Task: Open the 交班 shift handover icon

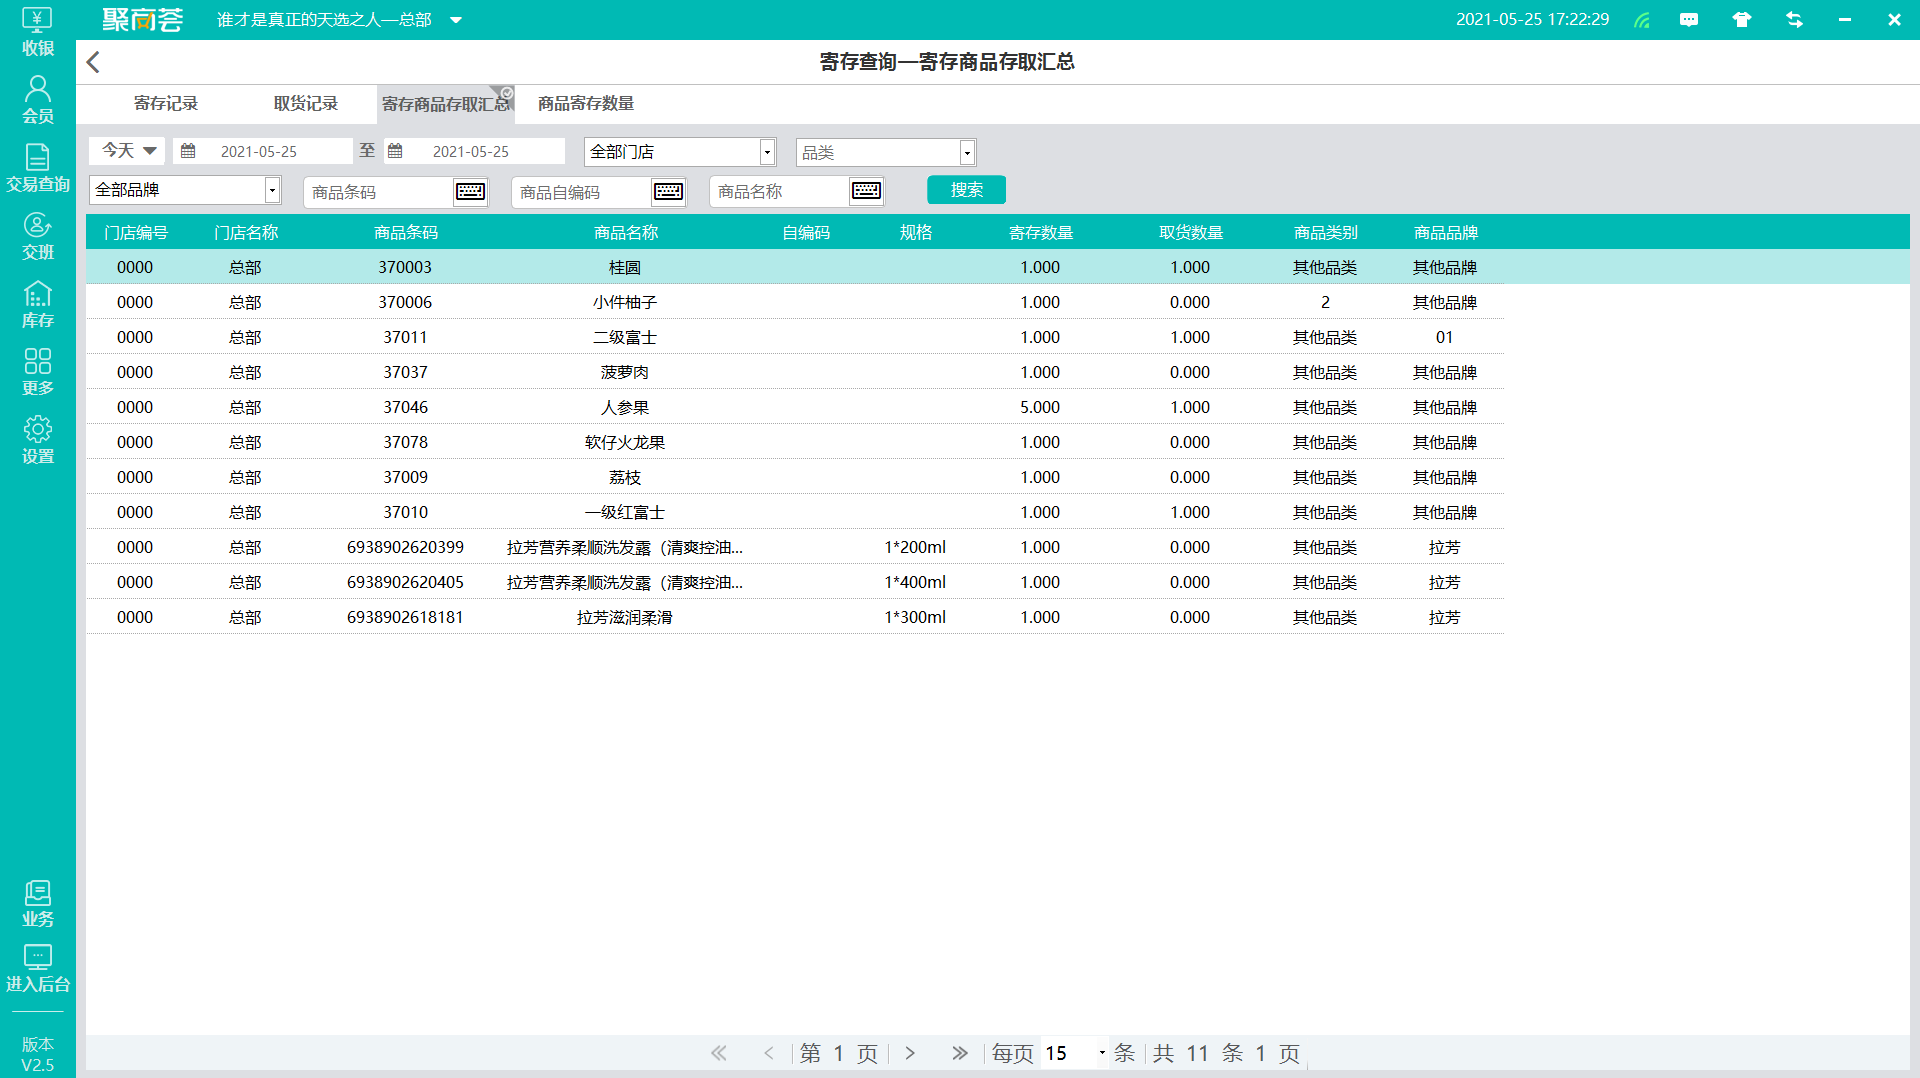Action: click(37, 236)
